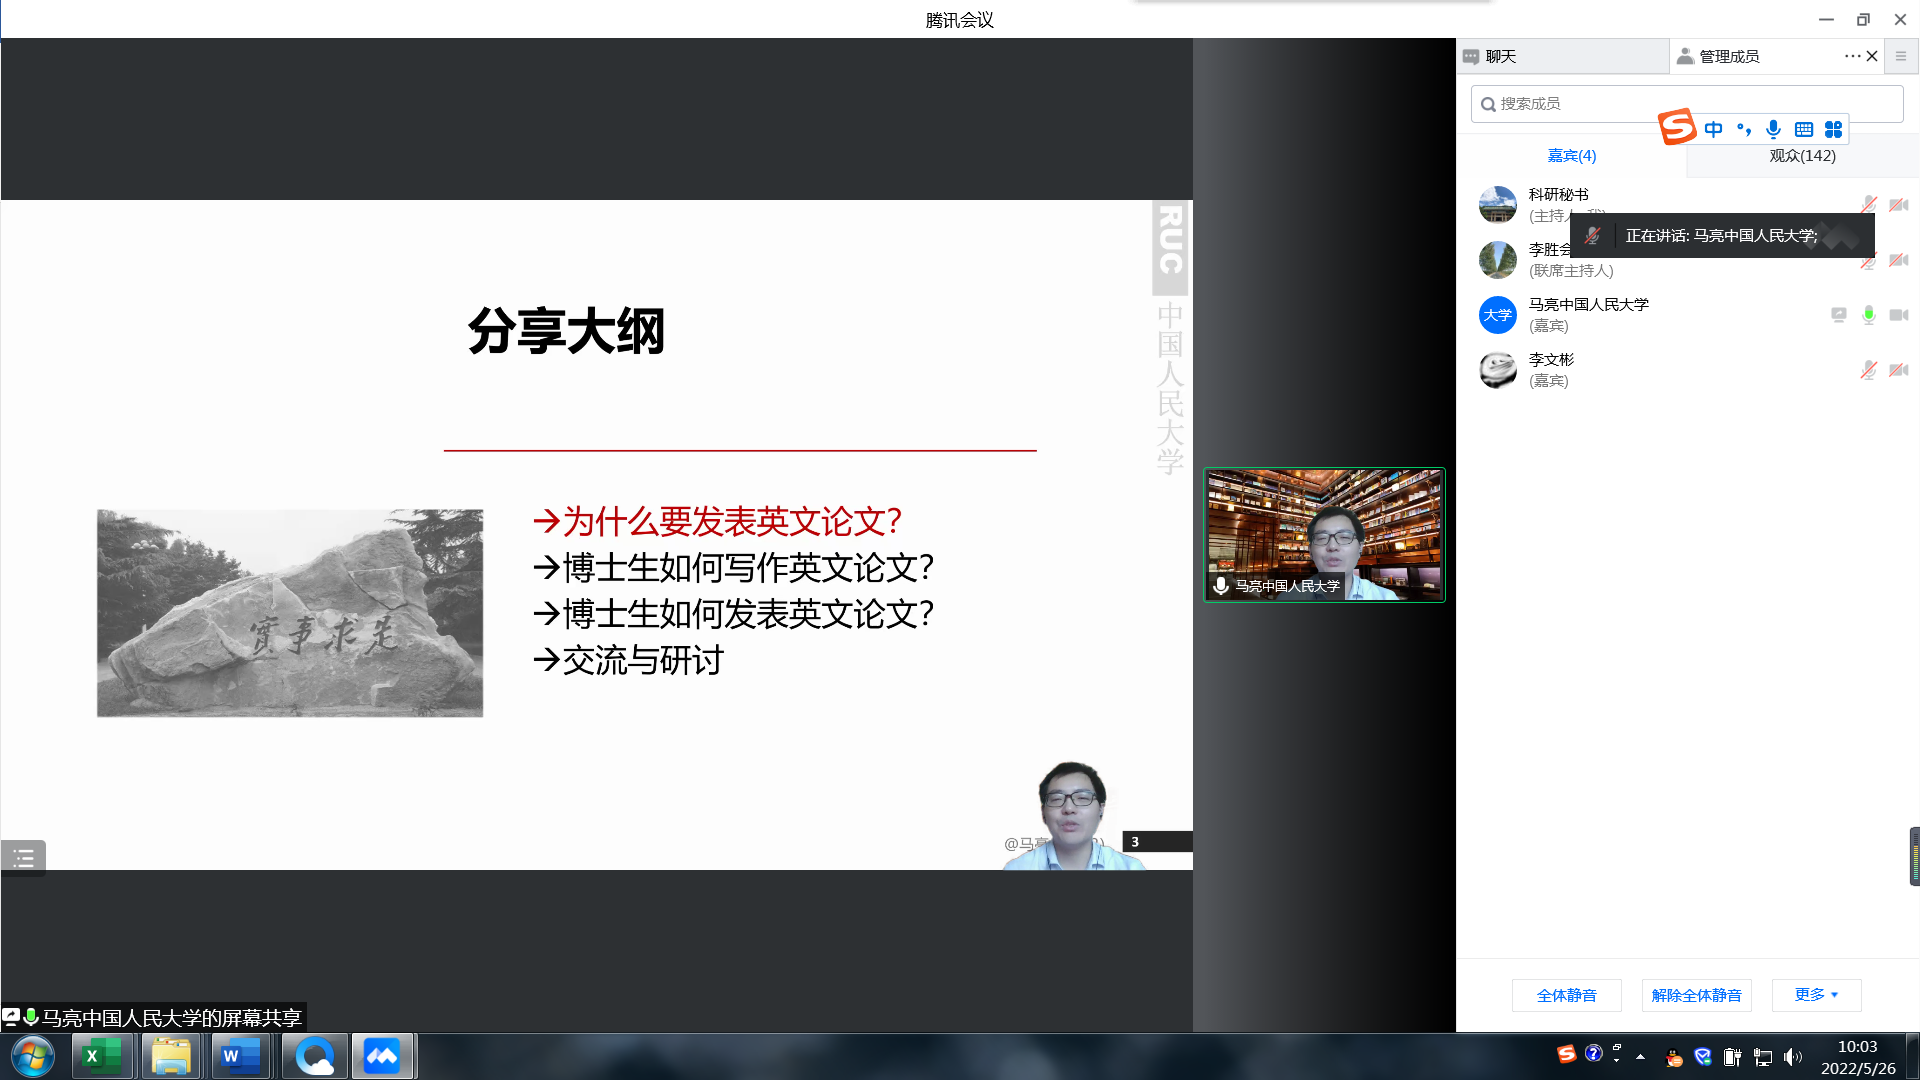Click 博士生如何写作英文论文? outline item
The width and height of the screenshot is (1920, 1080).
click(x=734, y=567)
